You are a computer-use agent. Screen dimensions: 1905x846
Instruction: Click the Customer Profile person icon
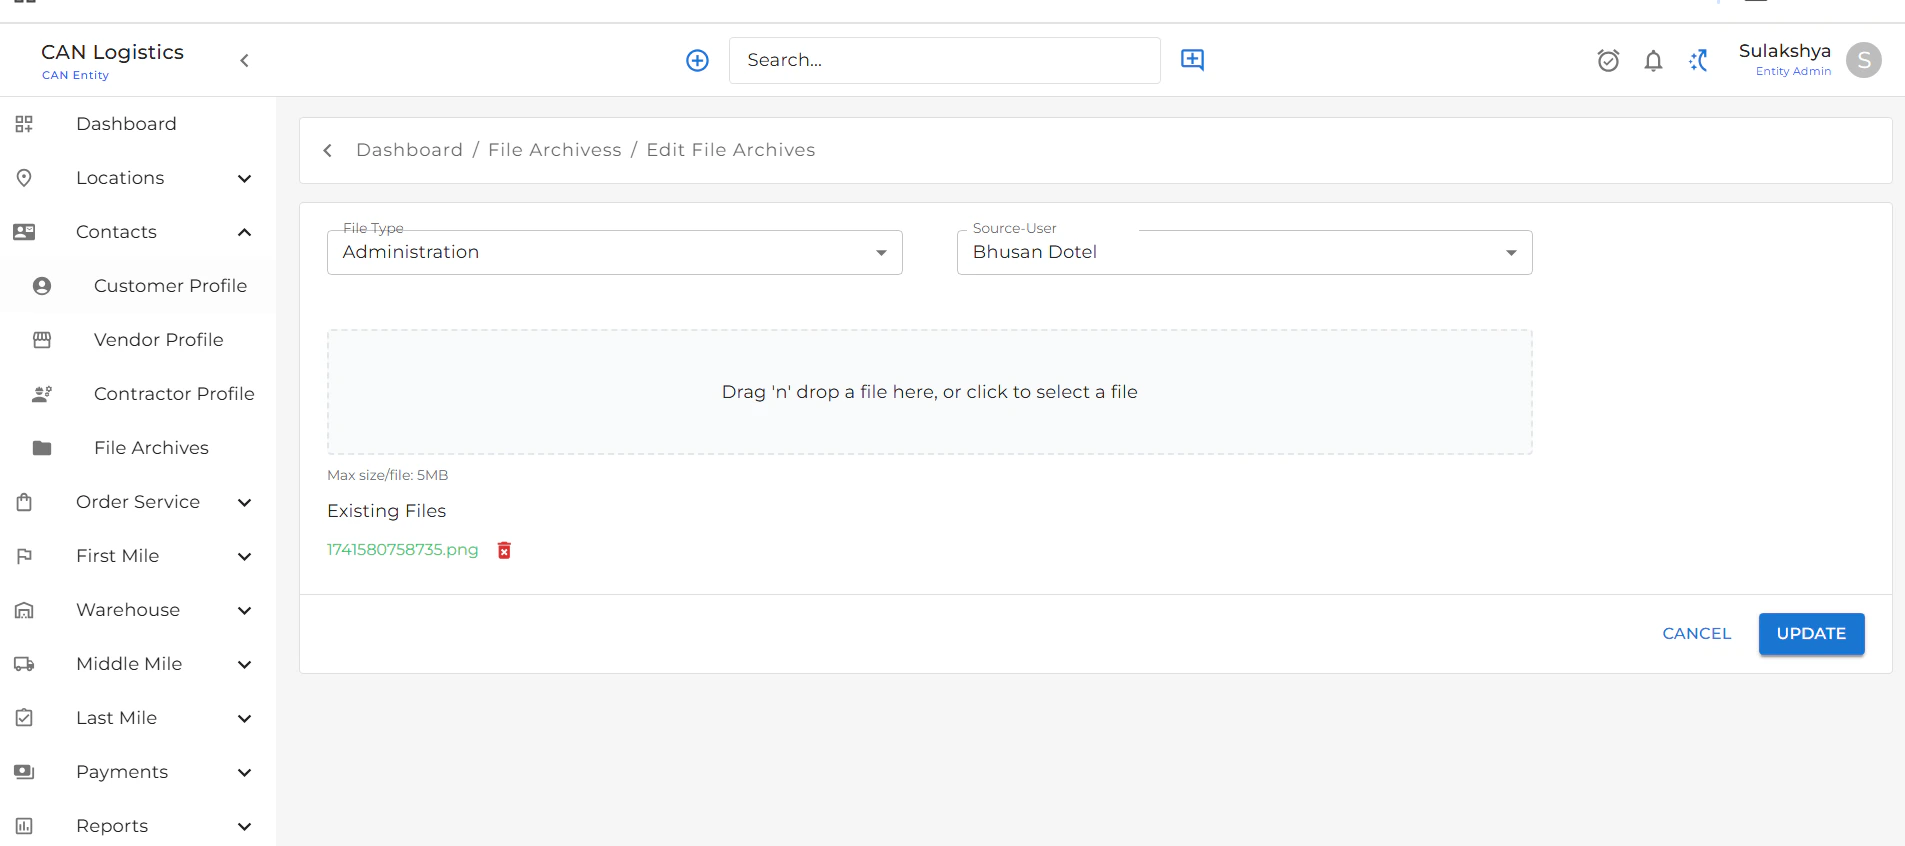click(x=42, y=286)
